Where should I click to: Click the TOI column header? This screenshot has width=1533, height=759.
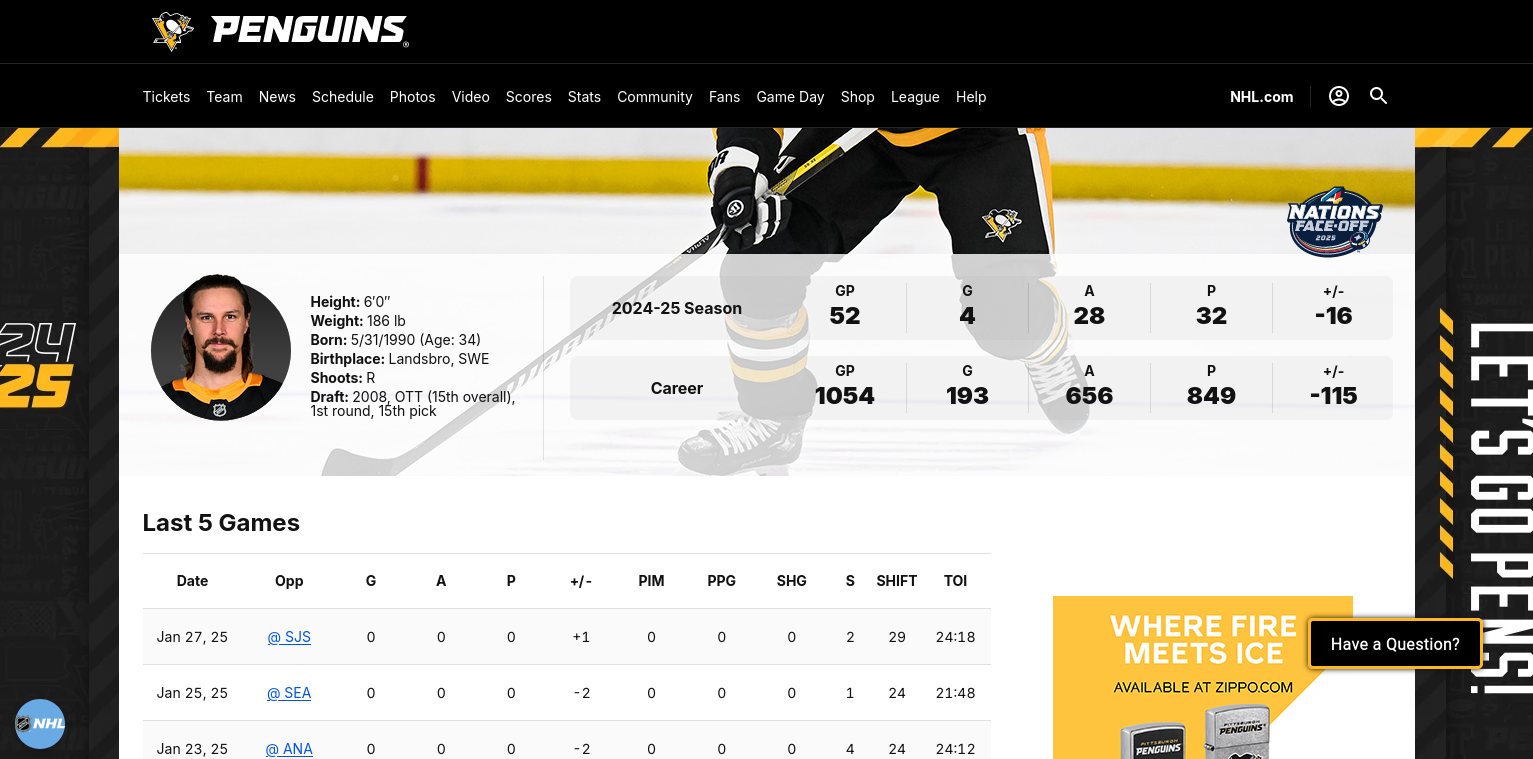click(955, 581)
